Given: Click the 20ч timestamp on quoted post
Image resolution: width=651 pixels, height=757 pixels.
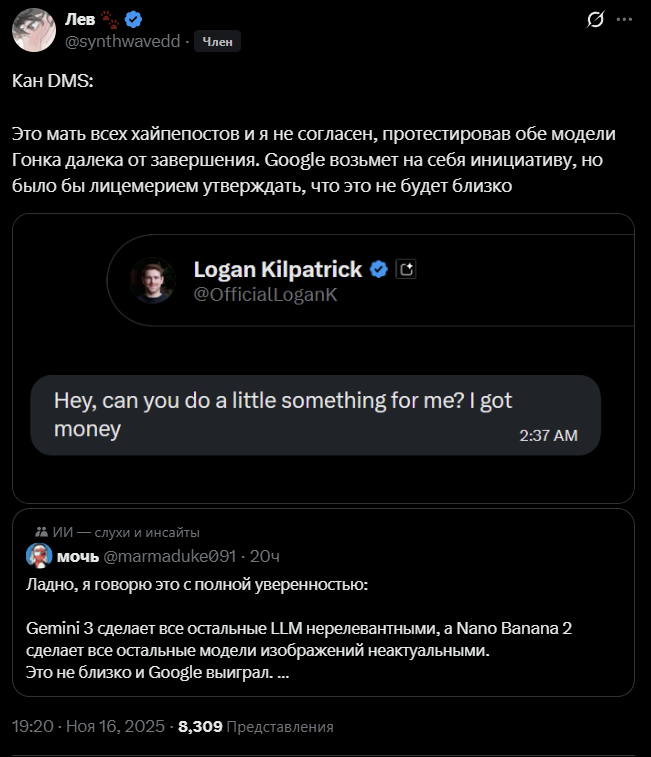Looking at the screenshot, I should (264, 556).
